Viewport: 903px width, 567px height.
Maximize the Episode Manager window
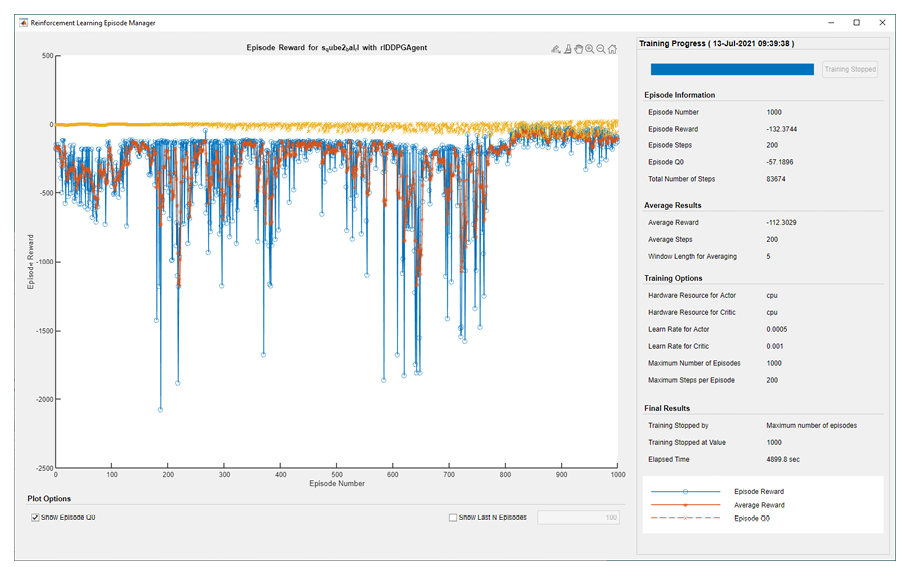point(856,22)
